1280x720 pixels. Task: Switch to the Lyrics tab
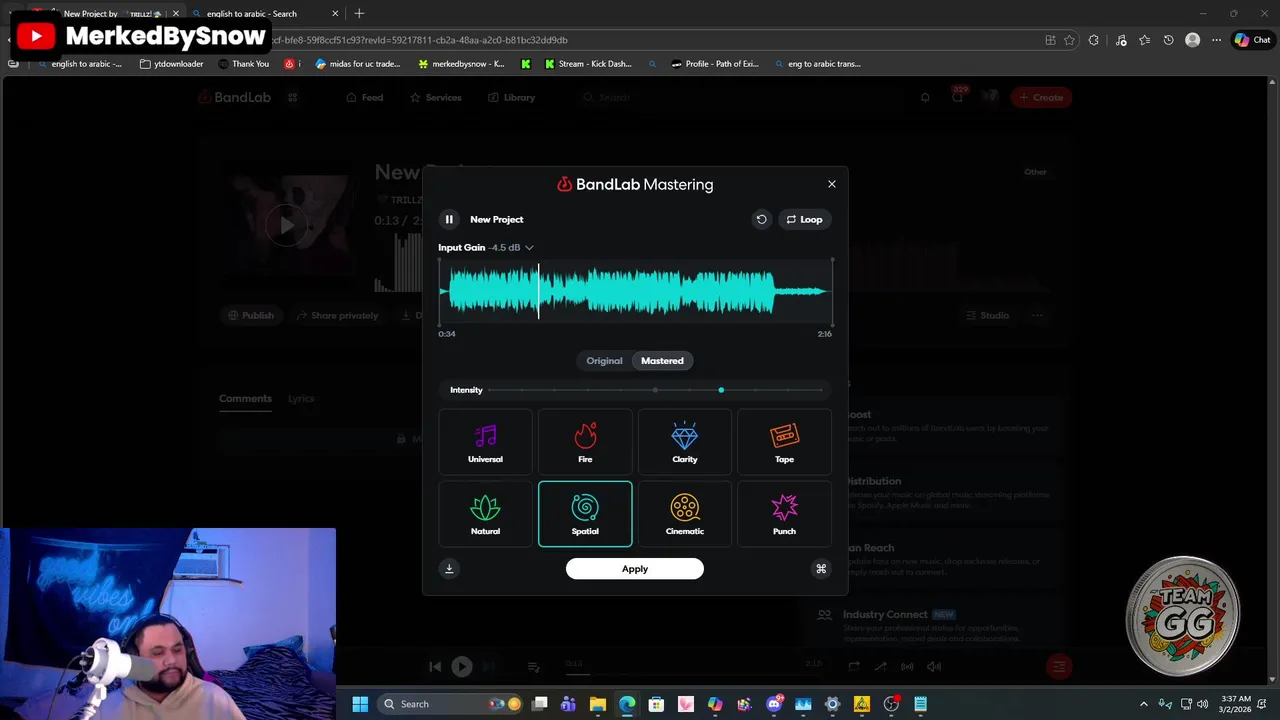301,398
